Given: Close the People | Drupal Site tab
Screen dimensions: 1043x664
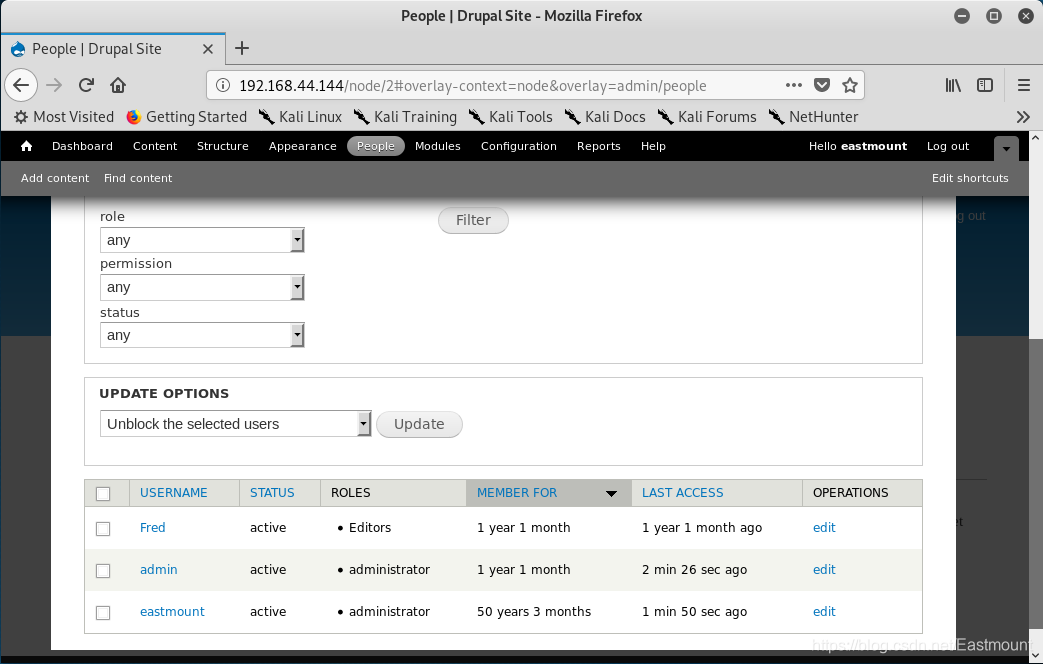Looking at the screenshot, I should [x=208, y=49].
